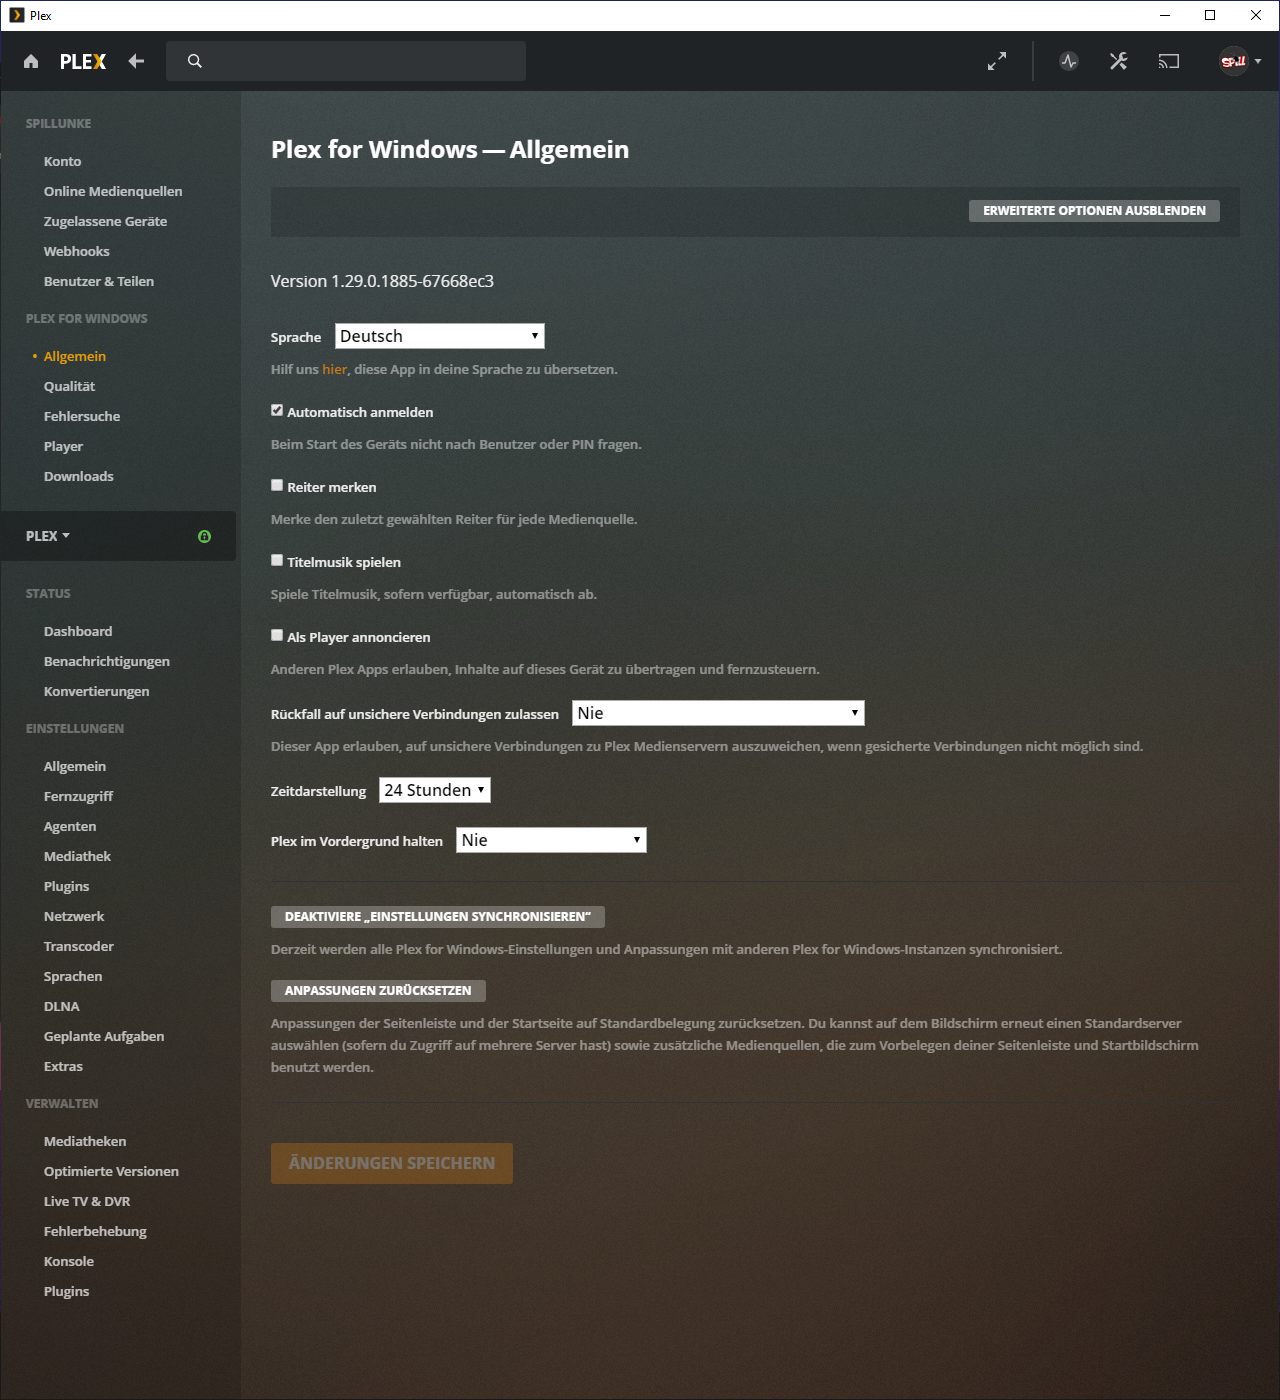This screenshot has height=1400, width=1280.
Task: Navigate back with the arrow icon
Action: click(x=136, y=61)
